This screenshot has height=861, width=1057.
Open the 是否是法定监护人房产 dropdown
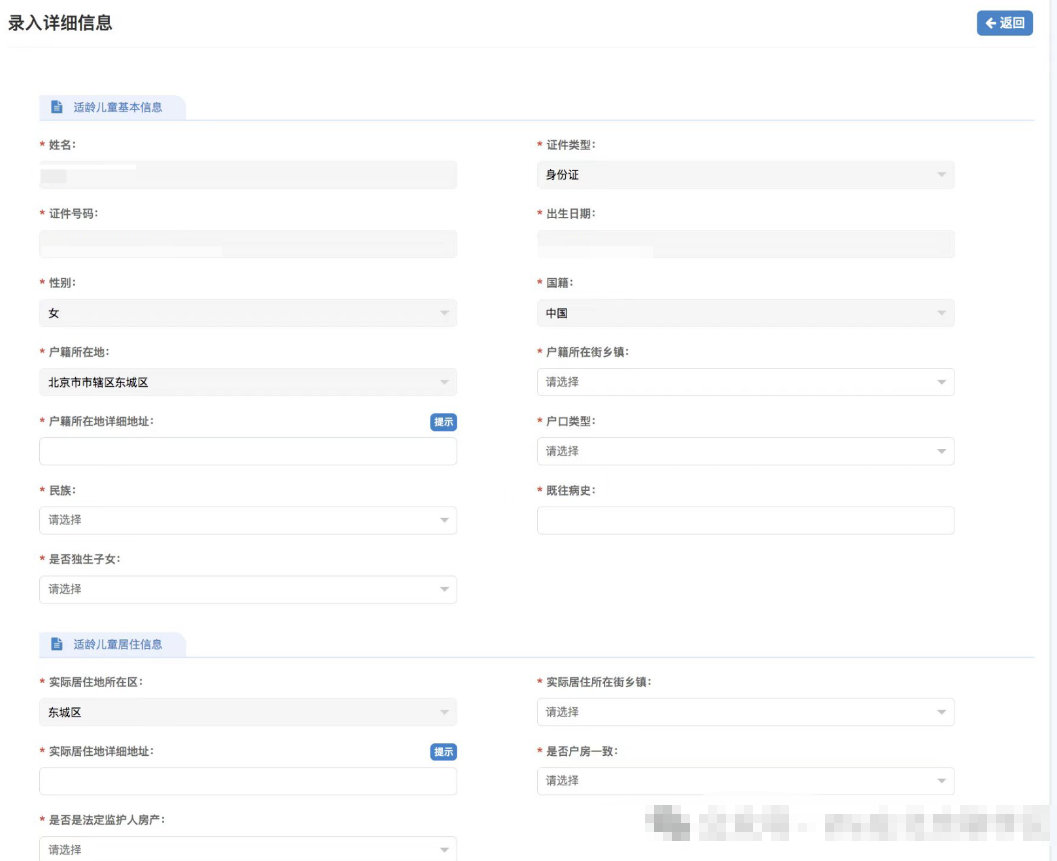click(247, 849)
